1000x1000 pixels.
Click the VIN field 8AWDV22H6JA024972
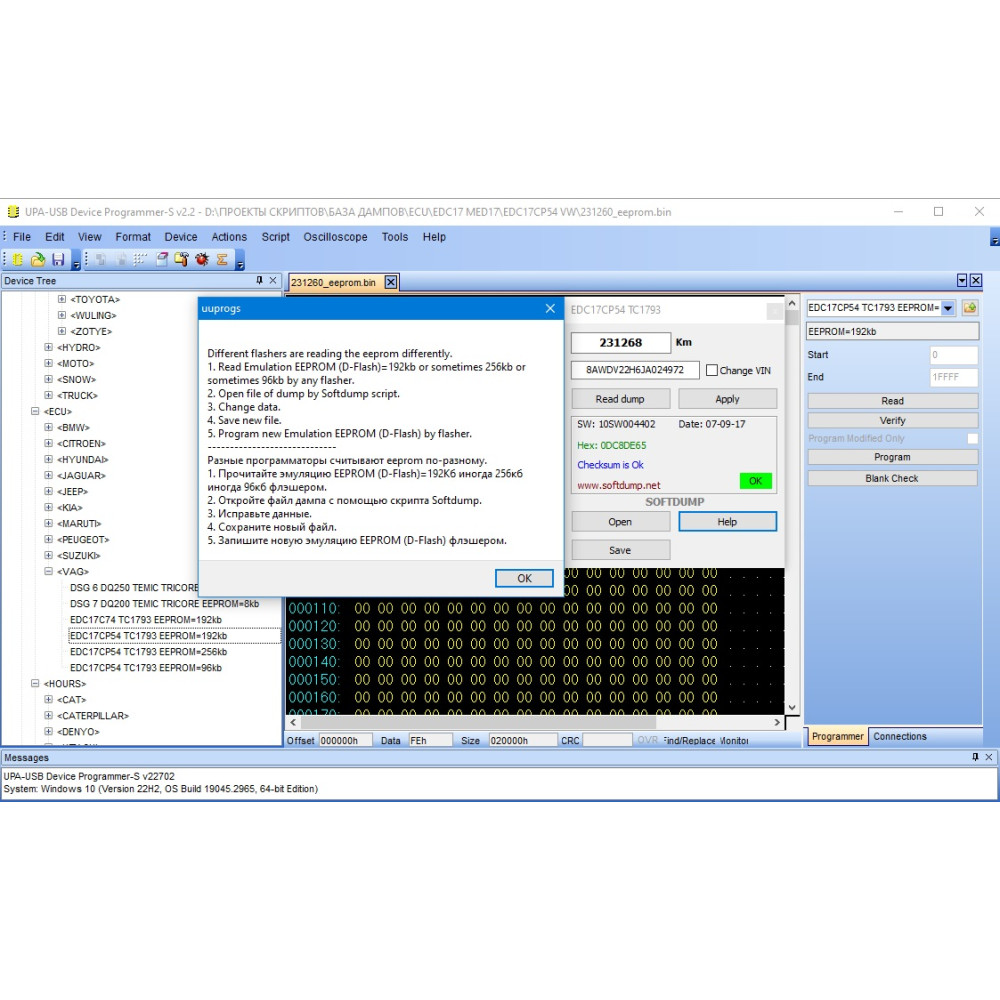635,370
